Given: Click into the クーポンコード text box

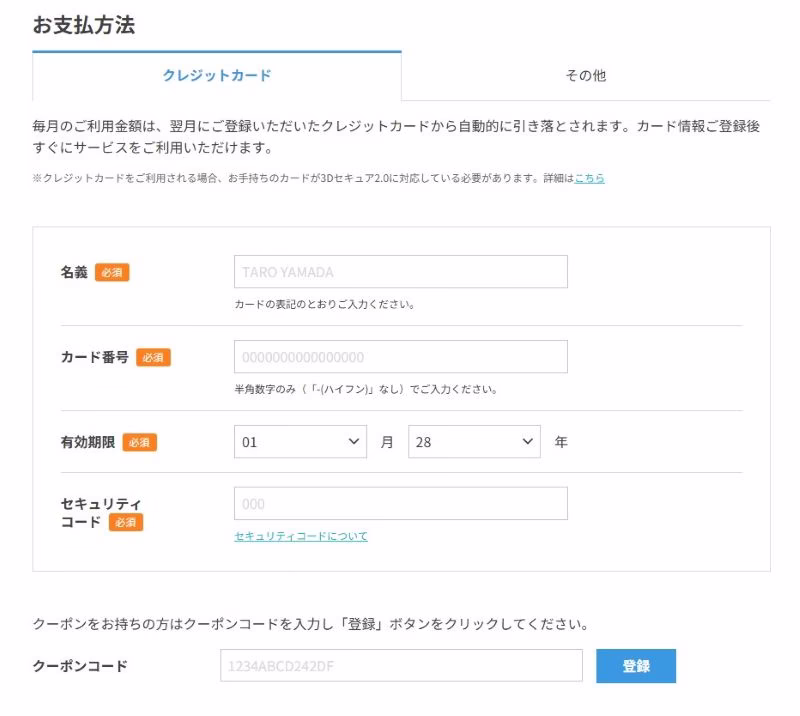Looking at the screenshot, I should [401, 666].
